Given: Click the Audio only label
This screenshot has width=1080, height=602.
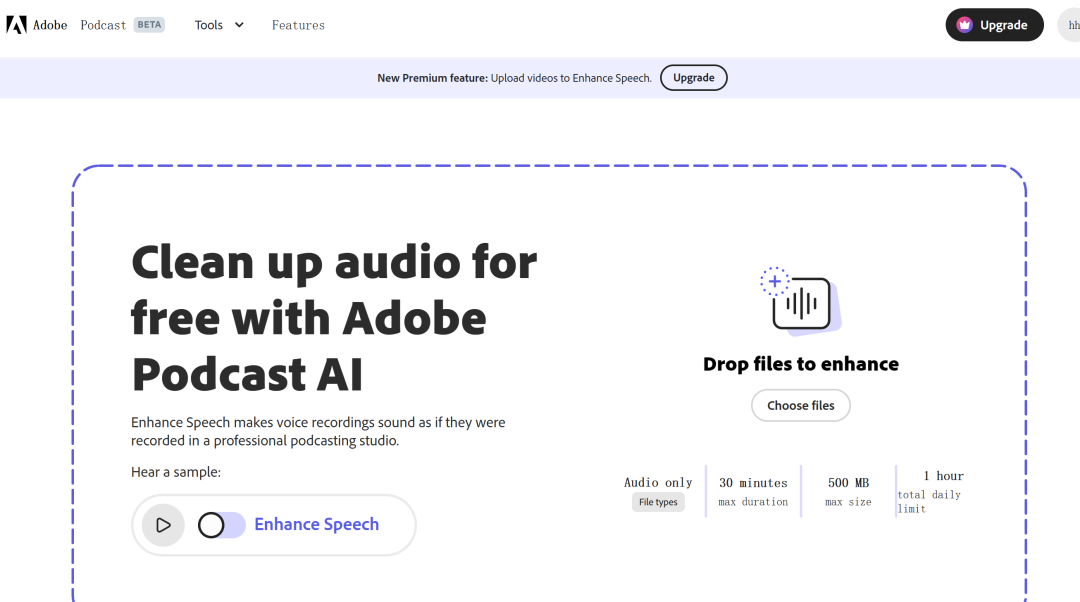Looking at the screenshot, I should [658, 482].
